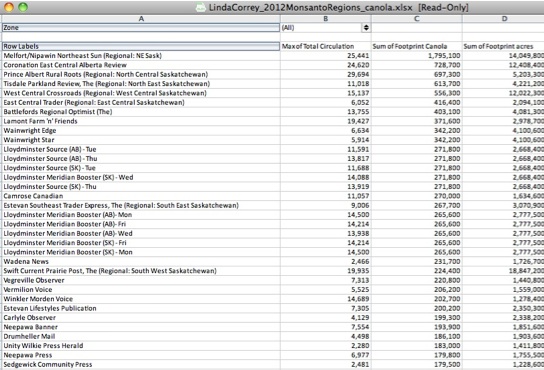
Task: Select canola footprint value 416,400
Action: pos(447,102)
